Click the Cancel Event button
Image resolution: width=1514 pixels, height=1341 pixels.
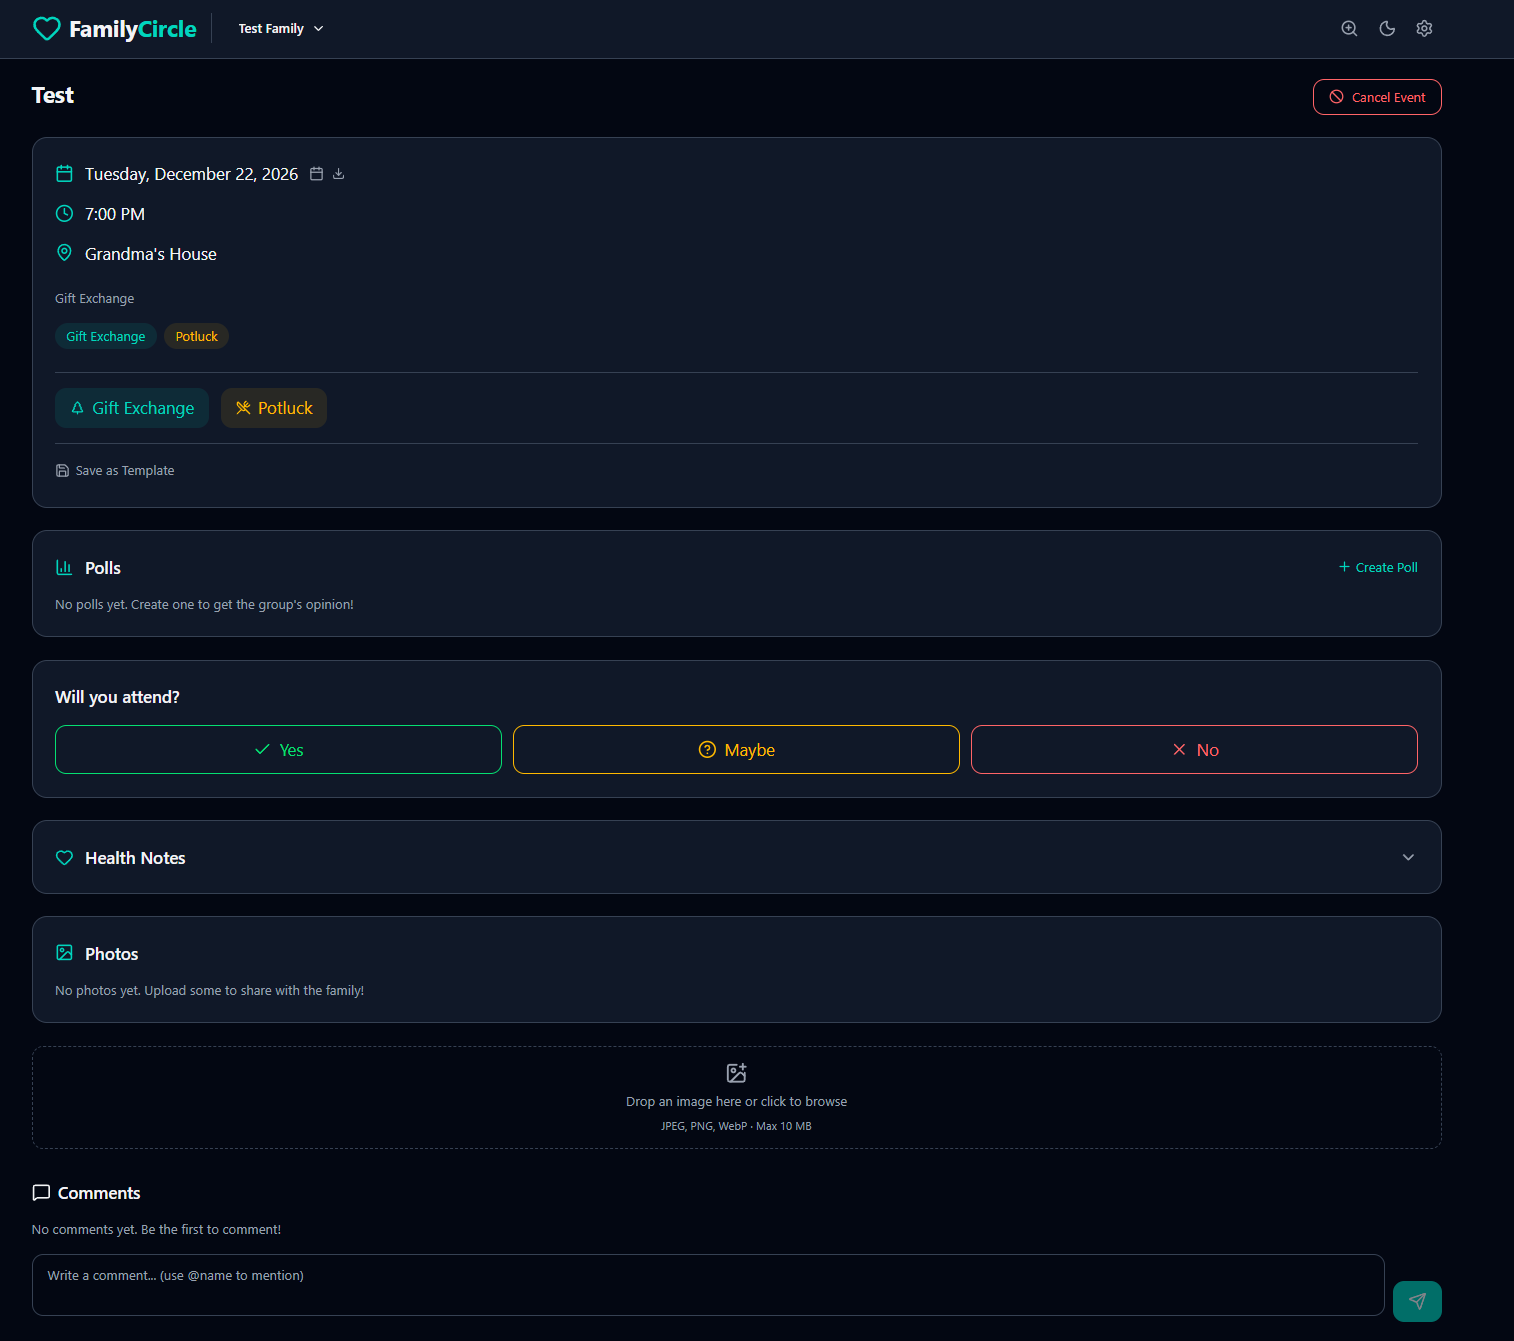tap(1377, 97)
